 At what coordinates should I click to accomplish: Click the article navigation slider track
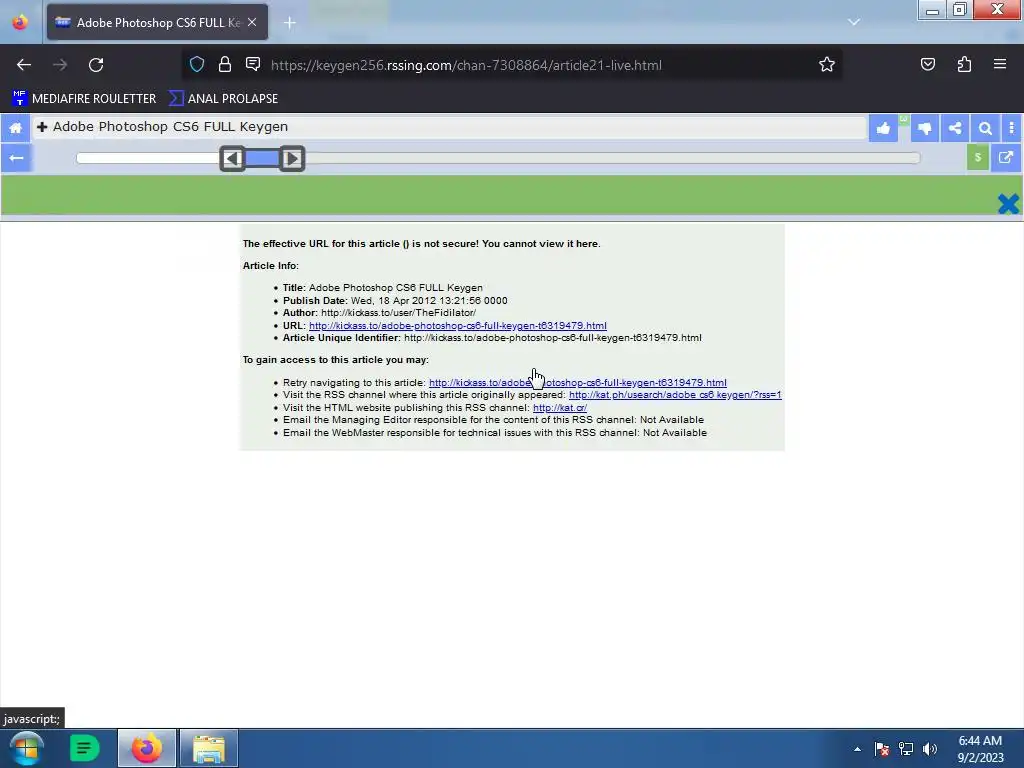coord(498,158)
